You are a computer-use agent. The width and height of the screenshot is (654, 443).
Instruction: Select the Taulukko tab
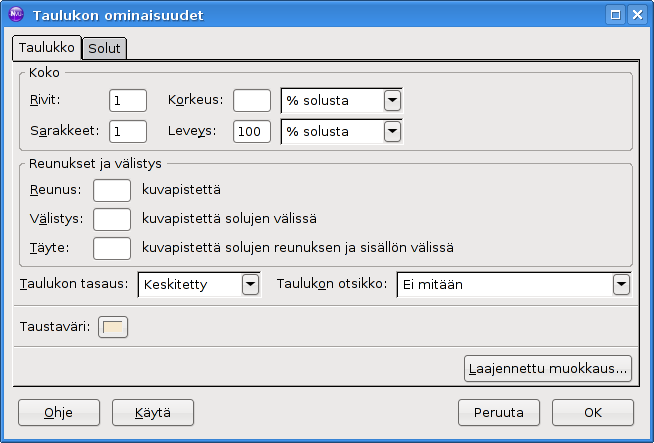47,47
